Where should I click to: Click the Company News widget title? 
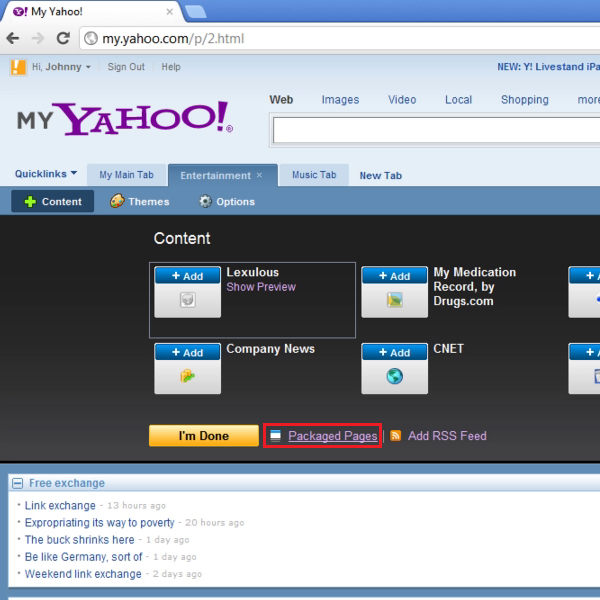271,349
